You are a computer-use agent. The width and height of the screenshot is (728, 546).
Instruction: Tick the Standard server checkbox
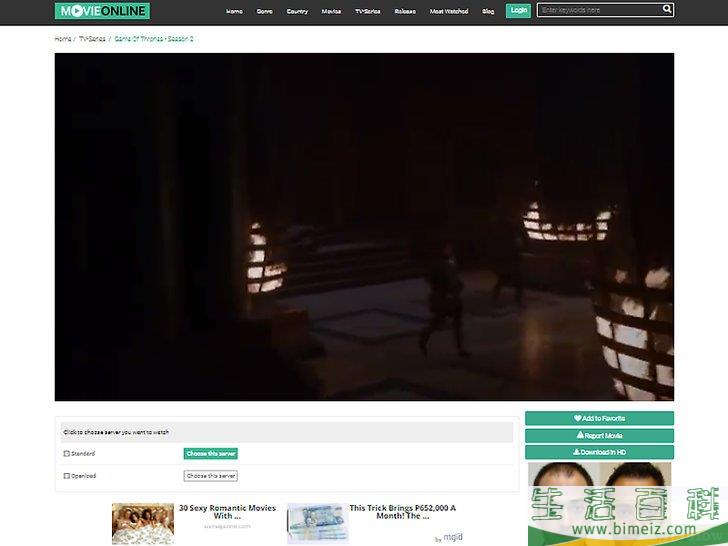click(x=67, y=454)
